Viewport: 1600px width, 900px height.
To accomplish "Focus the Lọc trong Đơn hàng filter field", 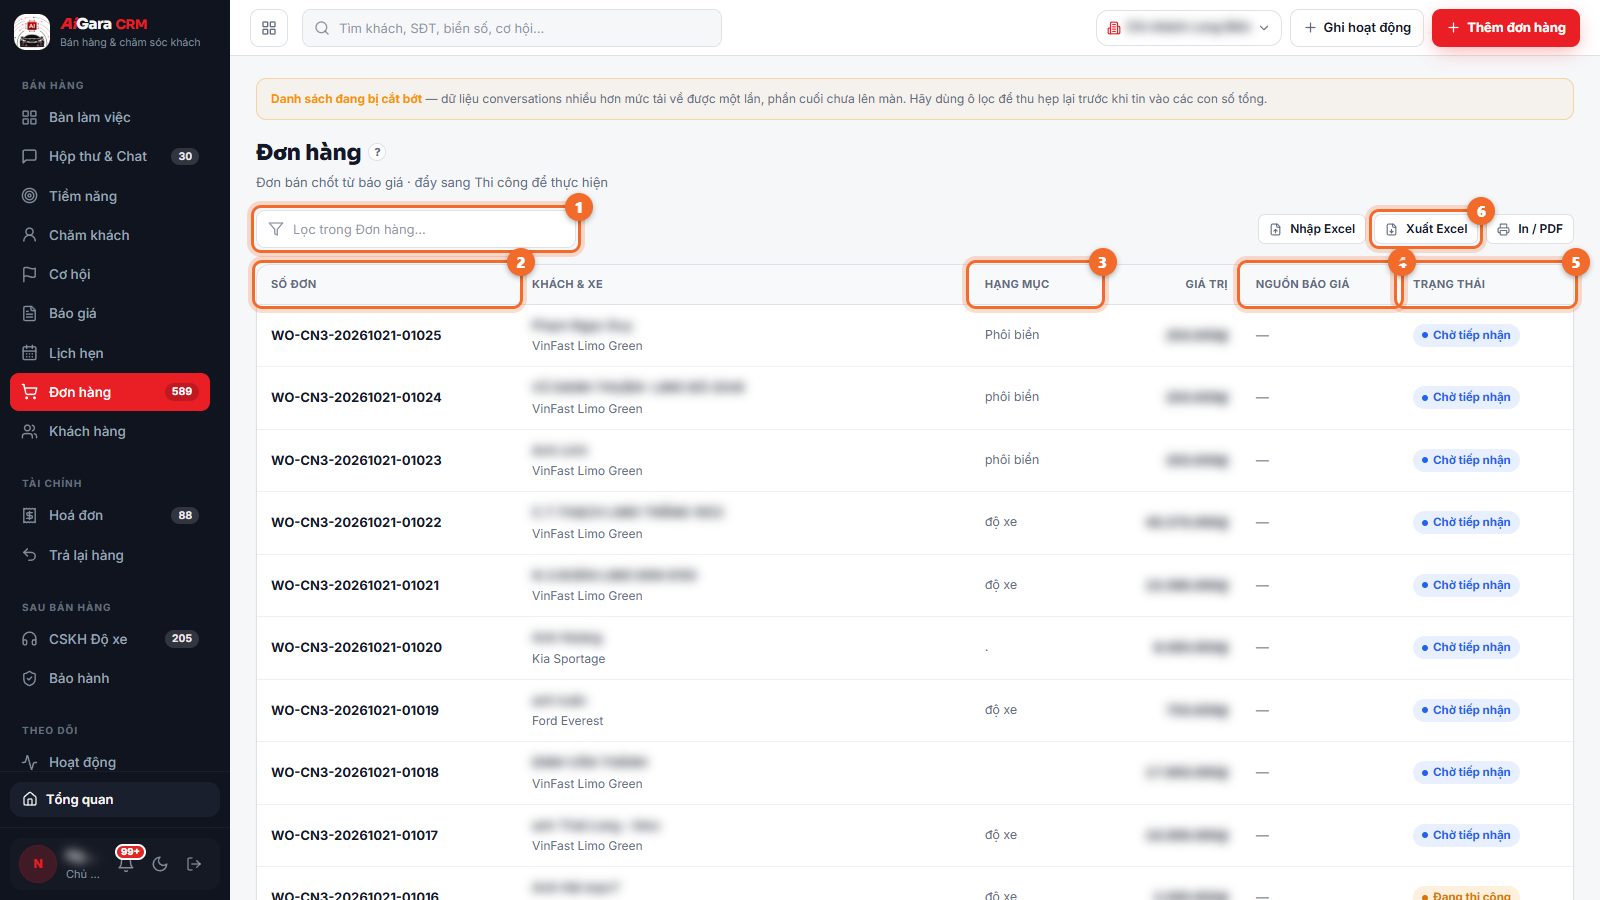I will coord(416,229).
